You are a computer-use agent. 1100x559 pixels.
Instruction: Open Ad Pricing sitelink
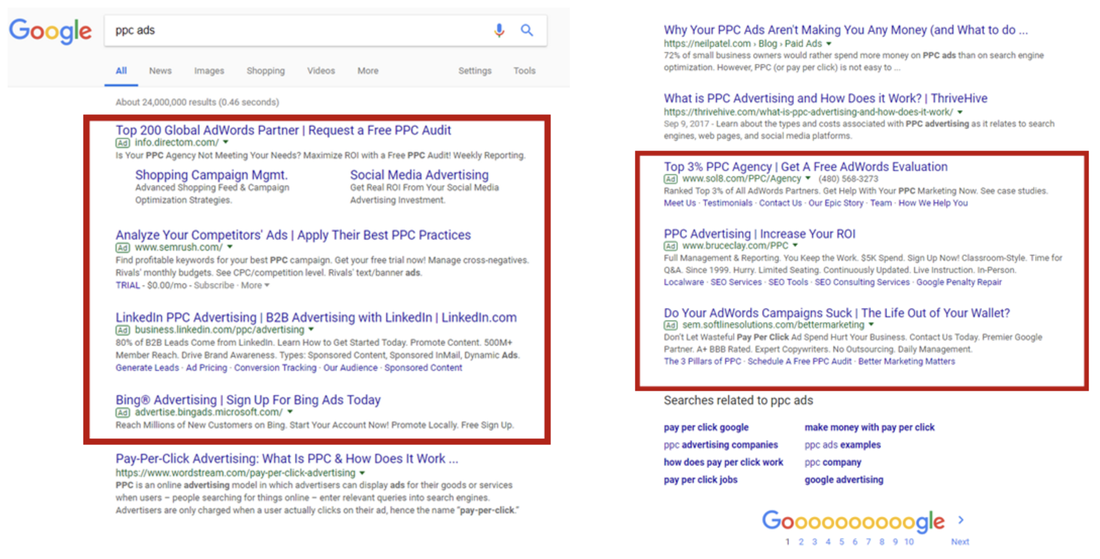(x=207, y=368)
